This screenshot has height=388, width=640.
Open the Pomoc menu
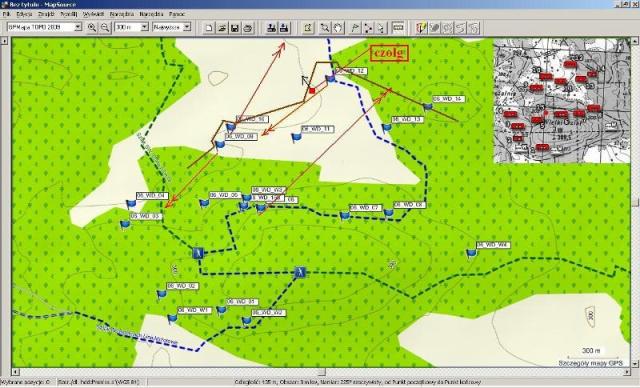point(177,14)
